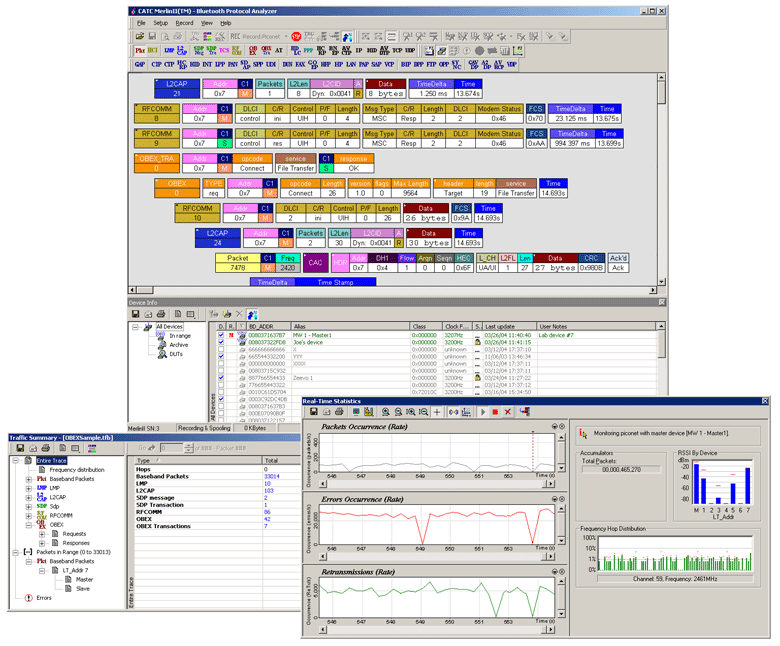This screenshot has height=646, width=780.
Task: Select the GAP profile button
Action: (x=140, y=65)
